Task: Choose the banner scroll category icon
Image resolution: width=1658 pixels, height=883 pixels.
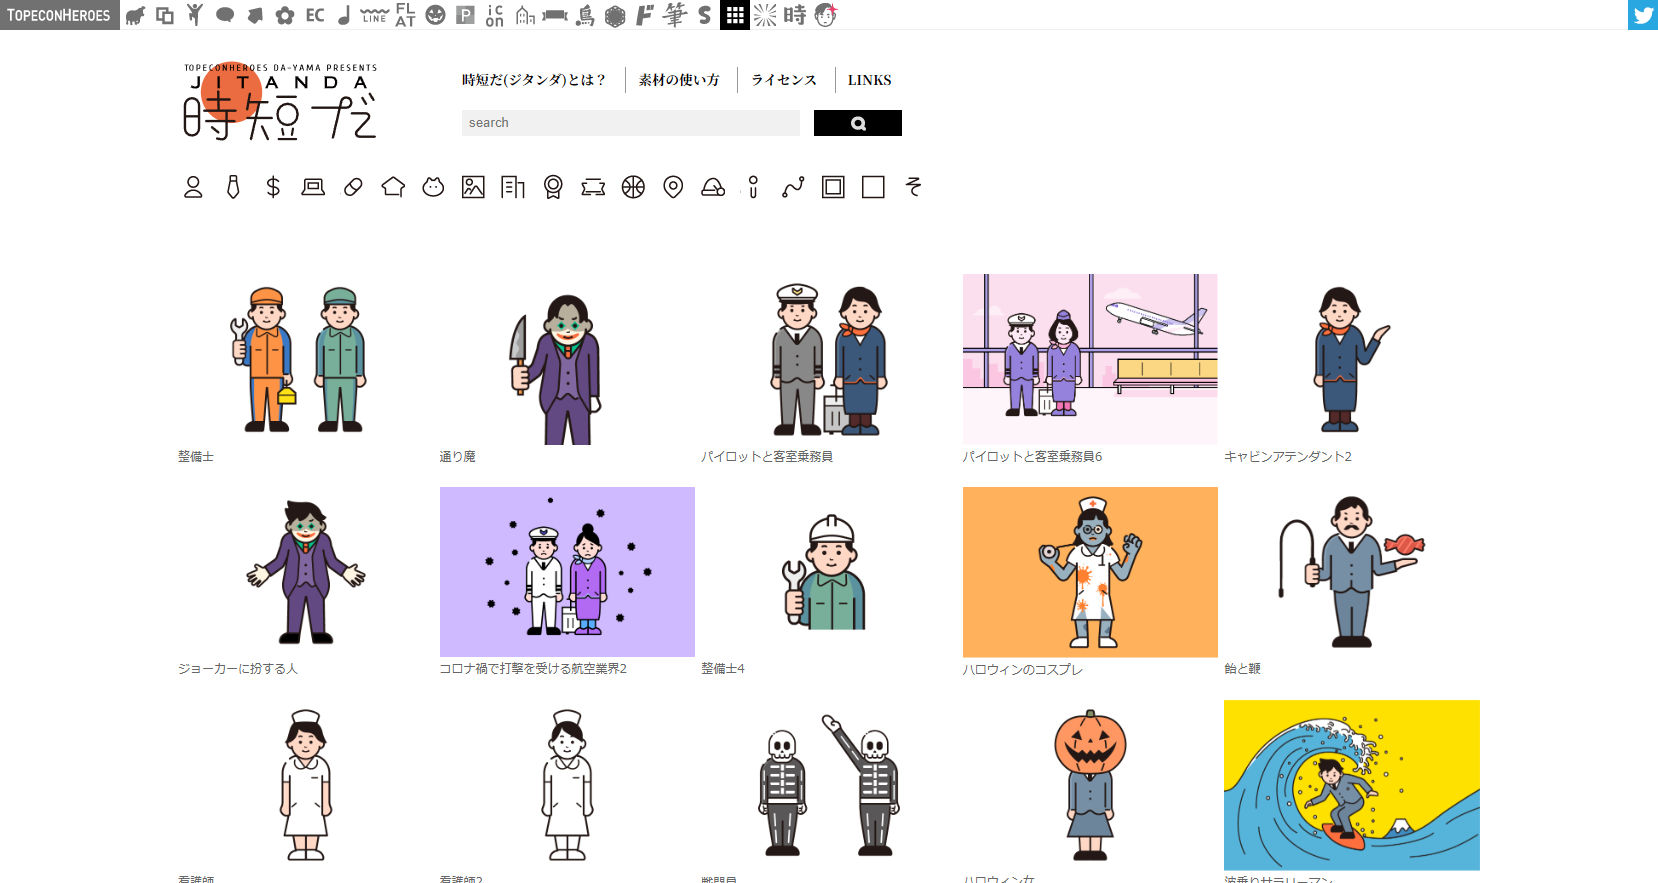Action: [x=593, y=187]
